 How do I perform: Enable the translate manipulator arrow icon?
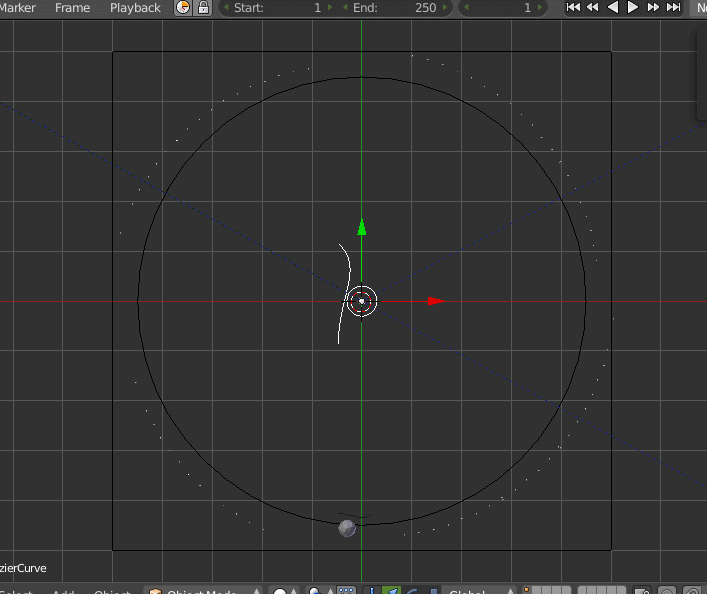click(x=391, y=591)
